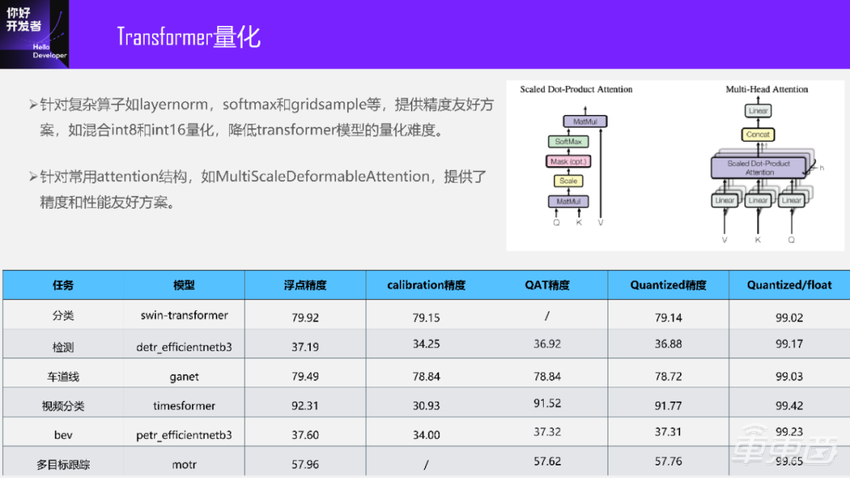Click the 模型 column header
The image size is (850, 478).
click(184, 285)
